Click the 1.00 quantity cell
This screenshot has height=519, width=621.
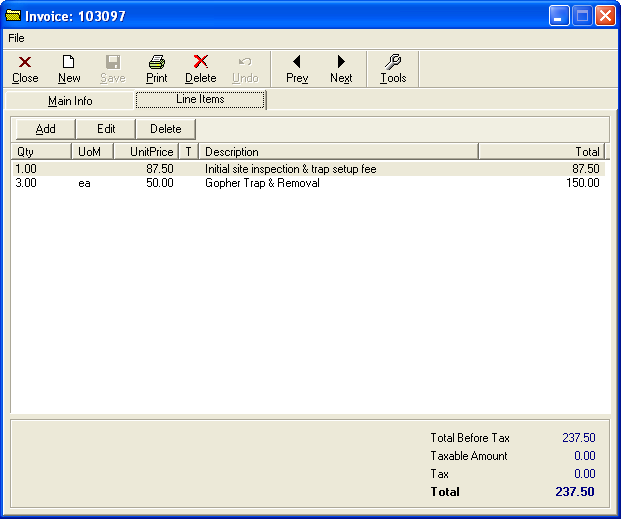click(26, 169)
